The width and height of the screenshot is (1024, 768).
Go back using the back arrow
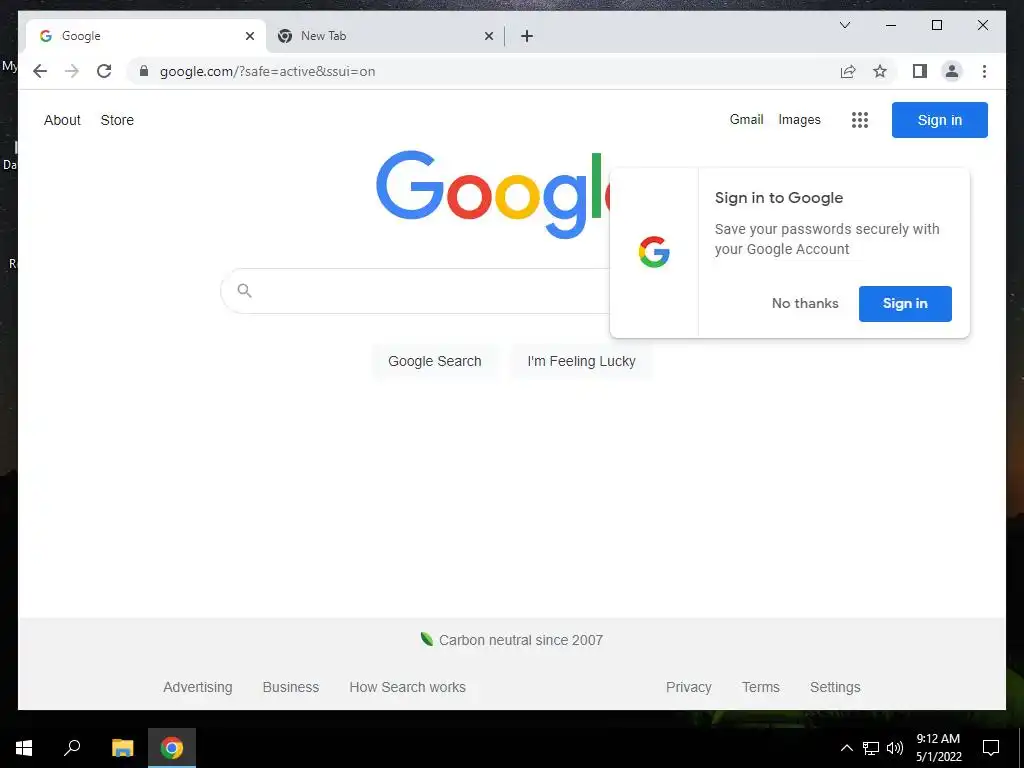click(40, 71)
